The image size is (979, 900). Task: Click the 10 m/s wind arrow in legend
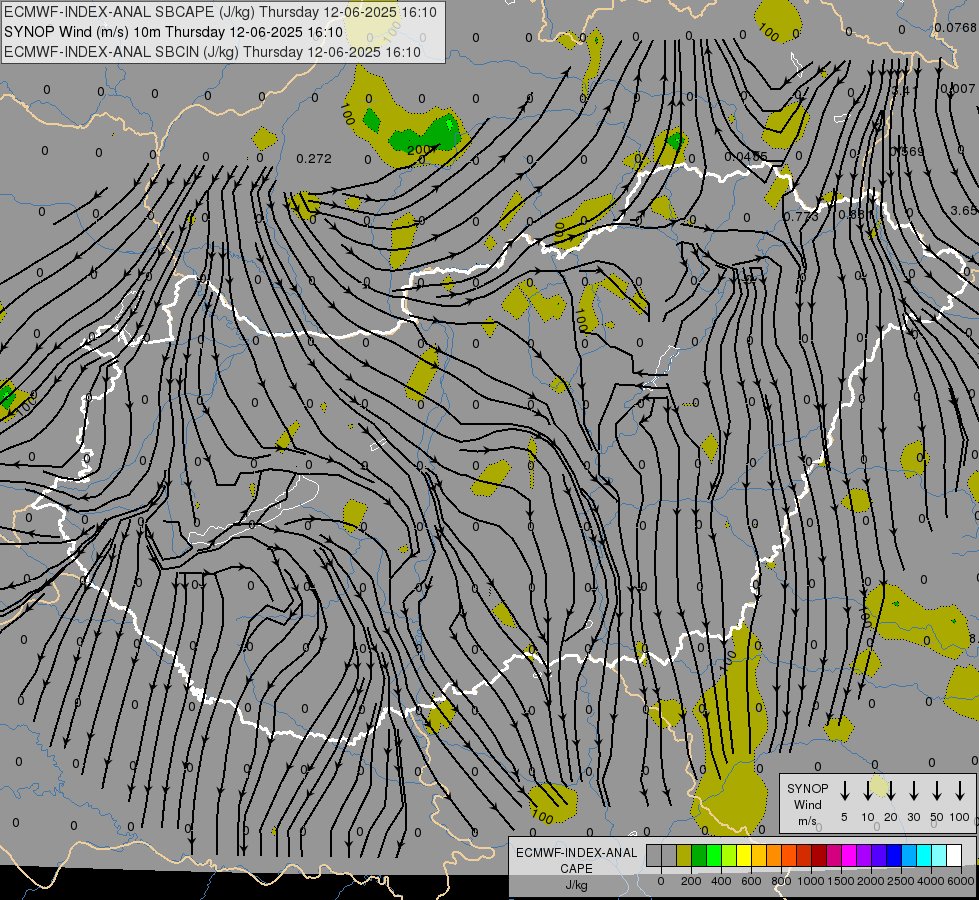(867, 791)
